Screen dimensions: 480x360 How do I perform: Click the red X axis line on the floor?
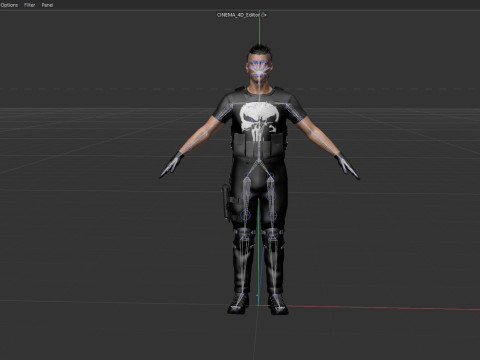tap(383, 308)
